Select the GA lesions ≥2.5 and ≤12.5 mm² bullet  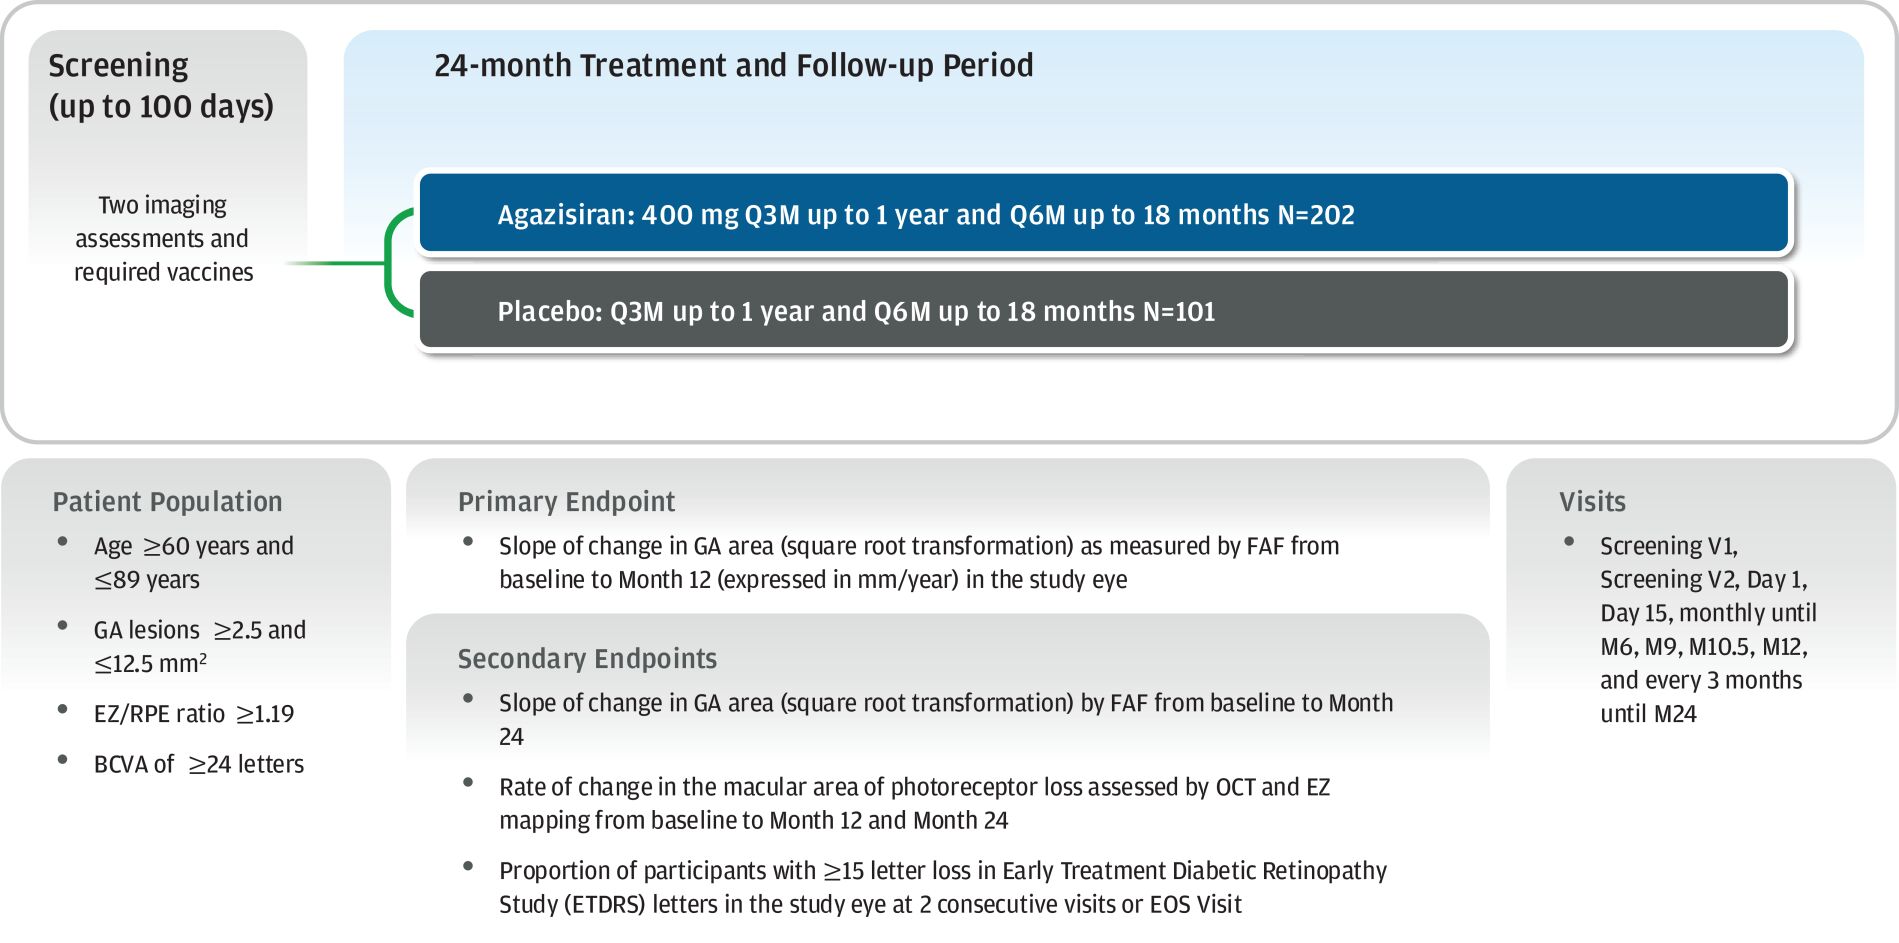[x=200, y=646]
